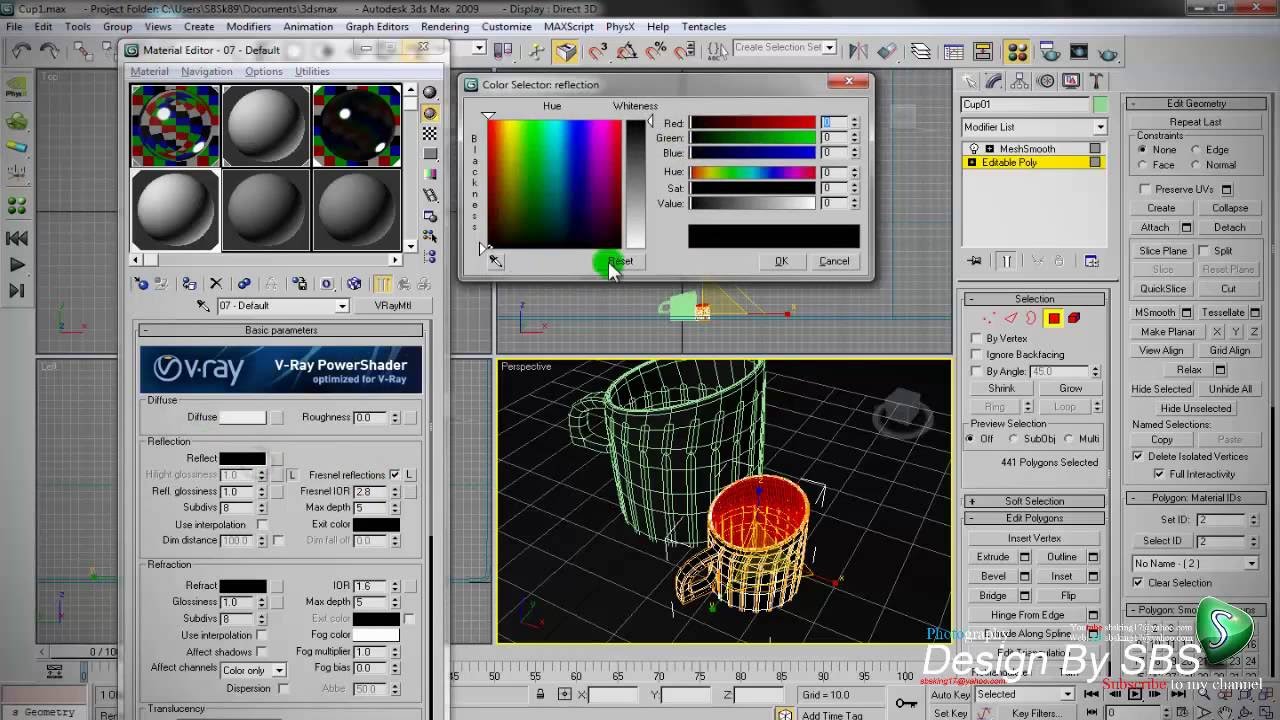1280x720 pixels.
Task: Click the color sample eyedropper in Color Selector
Action: [495, 261]
